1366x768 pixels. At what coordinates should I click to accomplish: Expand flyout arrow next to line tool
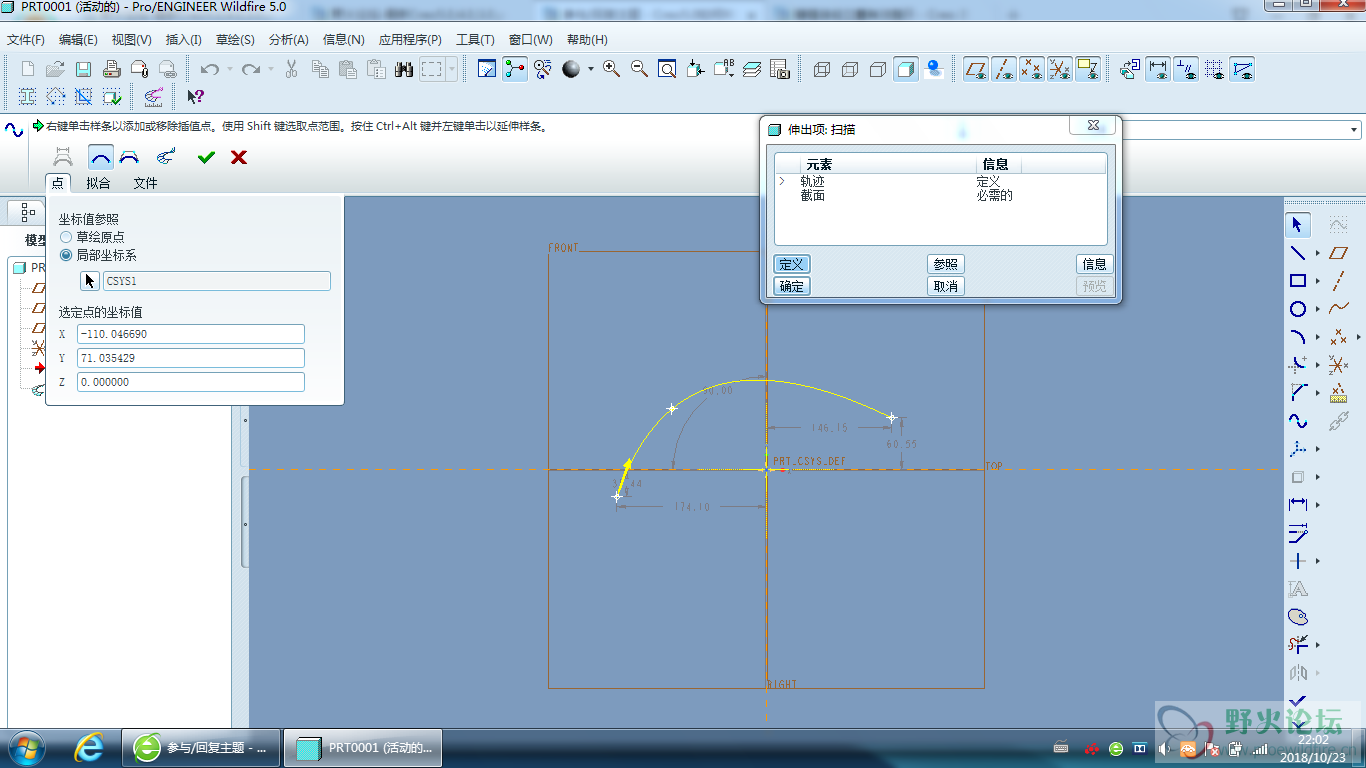(x=1318, y=253)
